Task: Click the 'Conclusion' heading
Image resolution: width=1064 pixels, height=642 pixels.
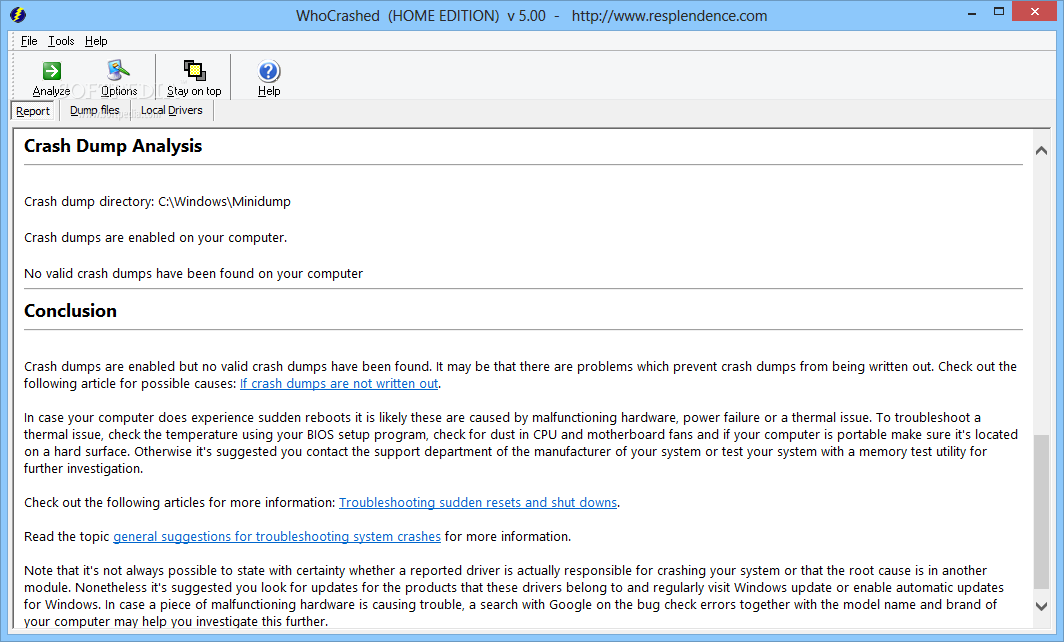Action: point(71,311)
